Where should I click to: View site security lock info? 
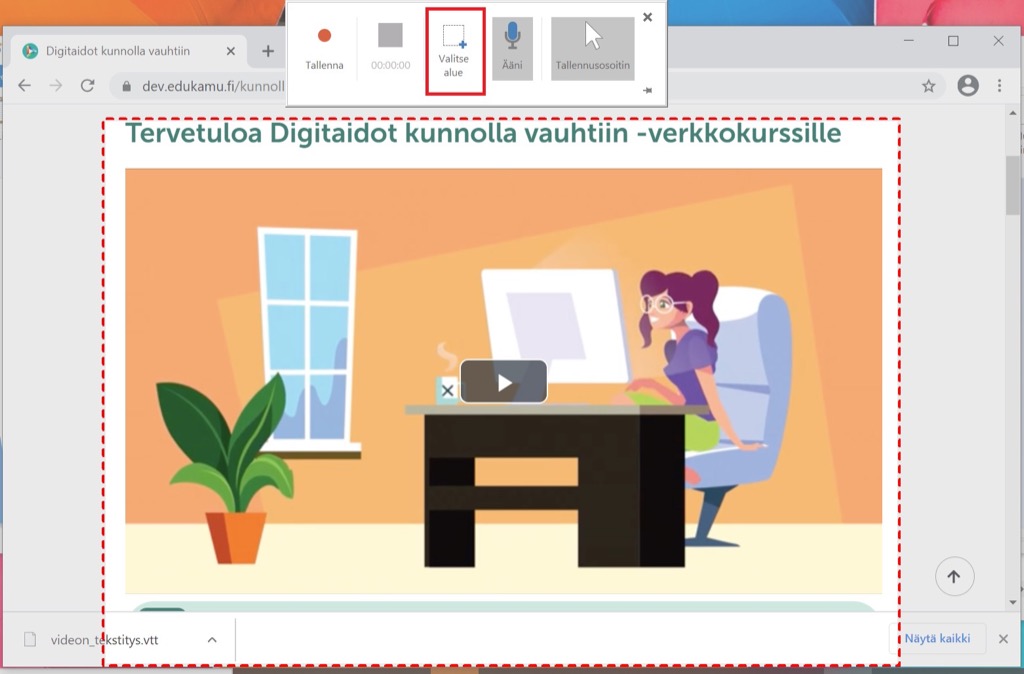point(127,86)
